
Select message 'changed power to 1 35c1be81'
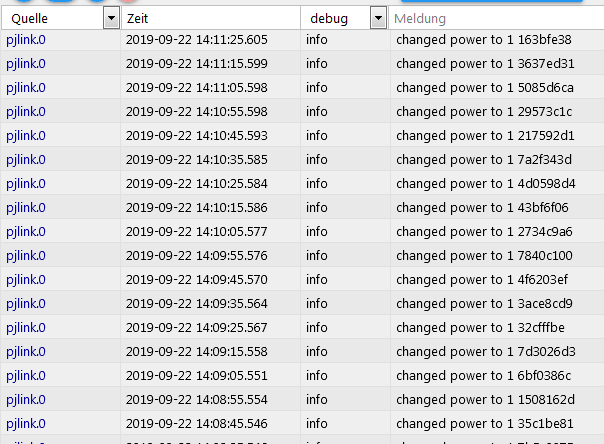click(485, 424)
